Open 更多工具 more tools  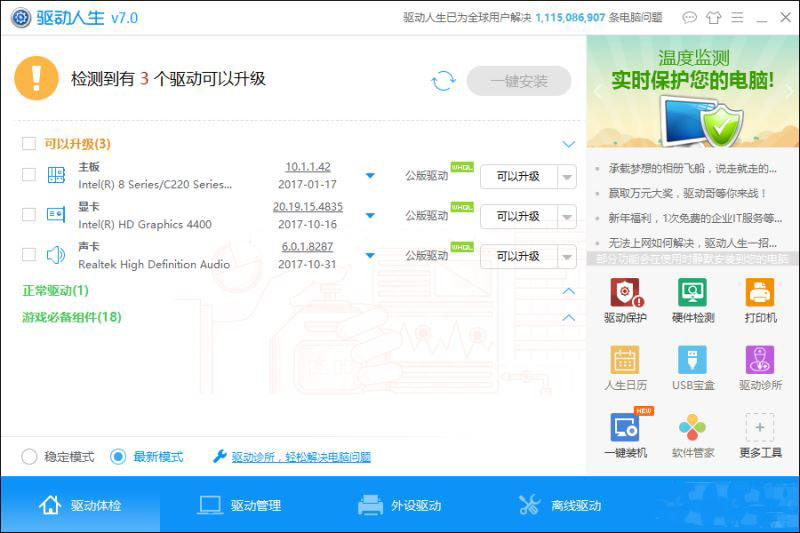[760, 435]
